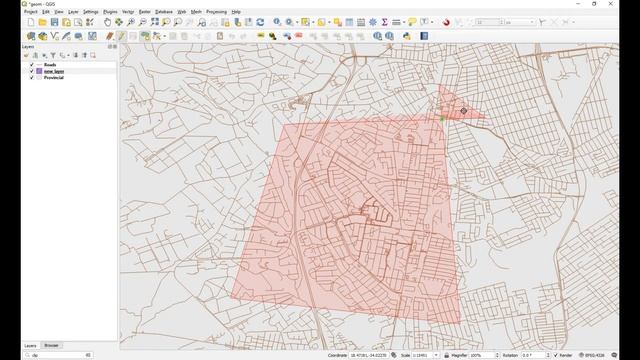Toggle editing with the pencil icon
This screenshot has width=640, height=360.
[121, 36]
